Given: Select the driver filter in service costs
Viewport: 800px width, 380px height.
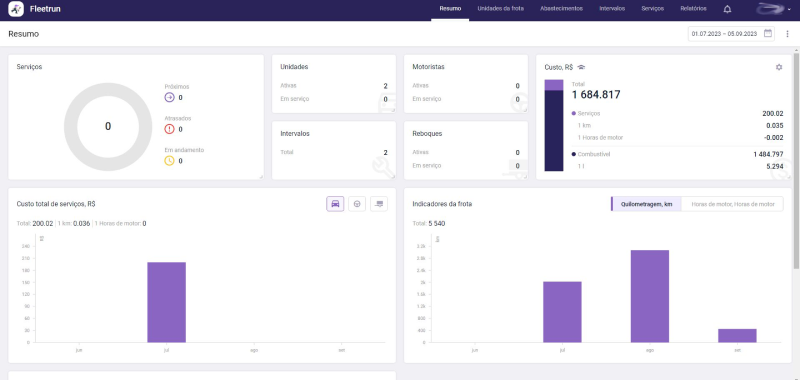Looking at the screenshot, I should tap(357, 204).
